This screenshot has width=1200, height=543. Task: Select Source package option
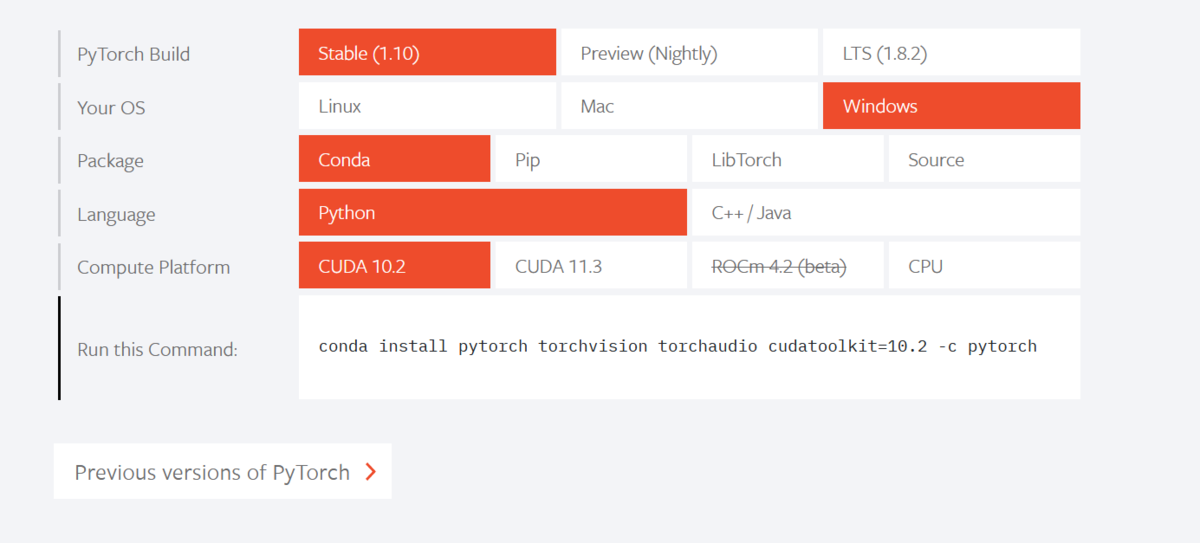[x=984, y=159]
